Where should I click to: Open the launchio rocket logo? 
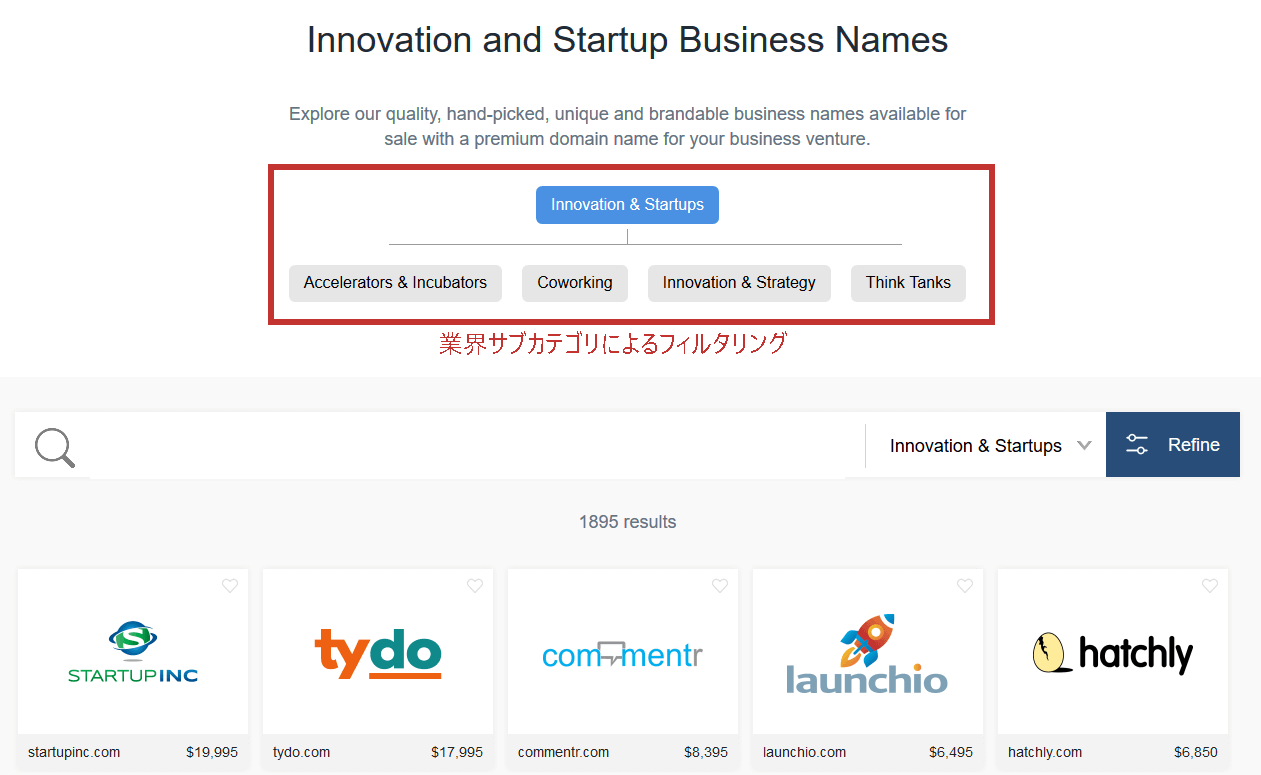(867, 655)
